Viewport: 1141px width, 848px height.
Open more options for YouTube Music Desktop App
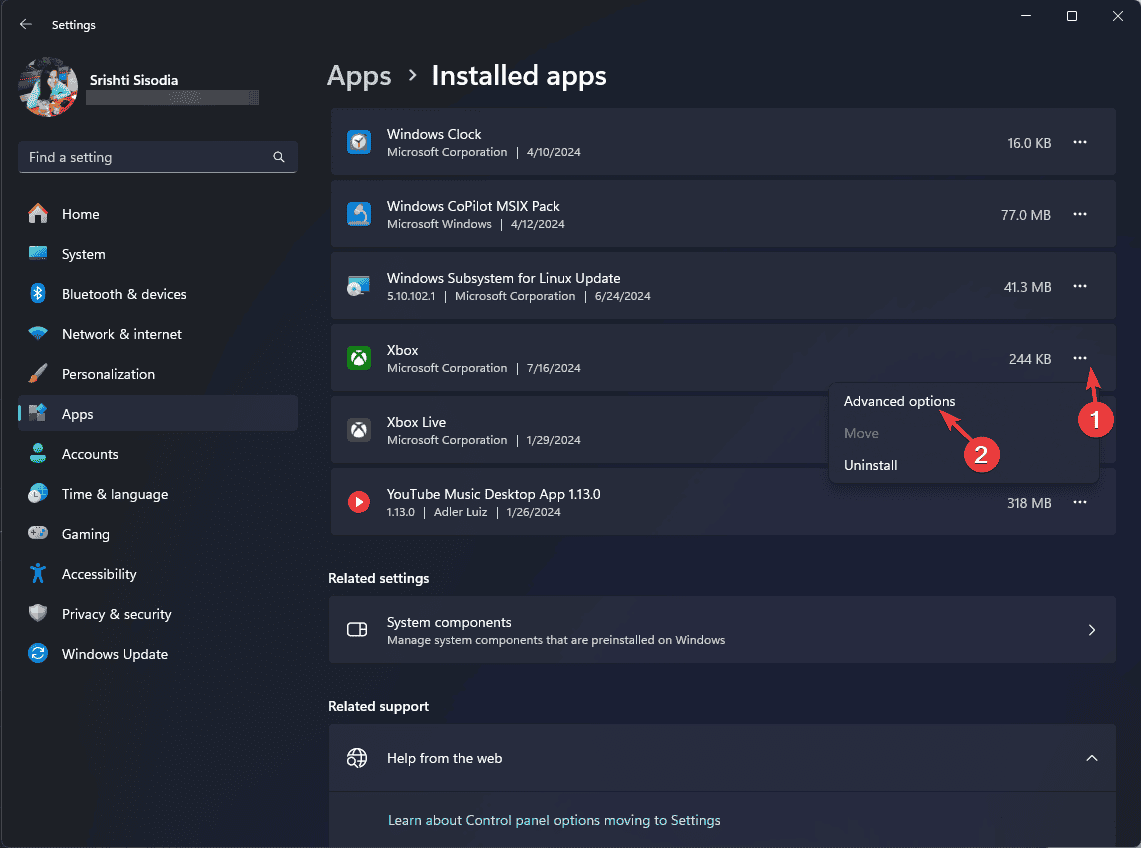(x=1080, y=502)
